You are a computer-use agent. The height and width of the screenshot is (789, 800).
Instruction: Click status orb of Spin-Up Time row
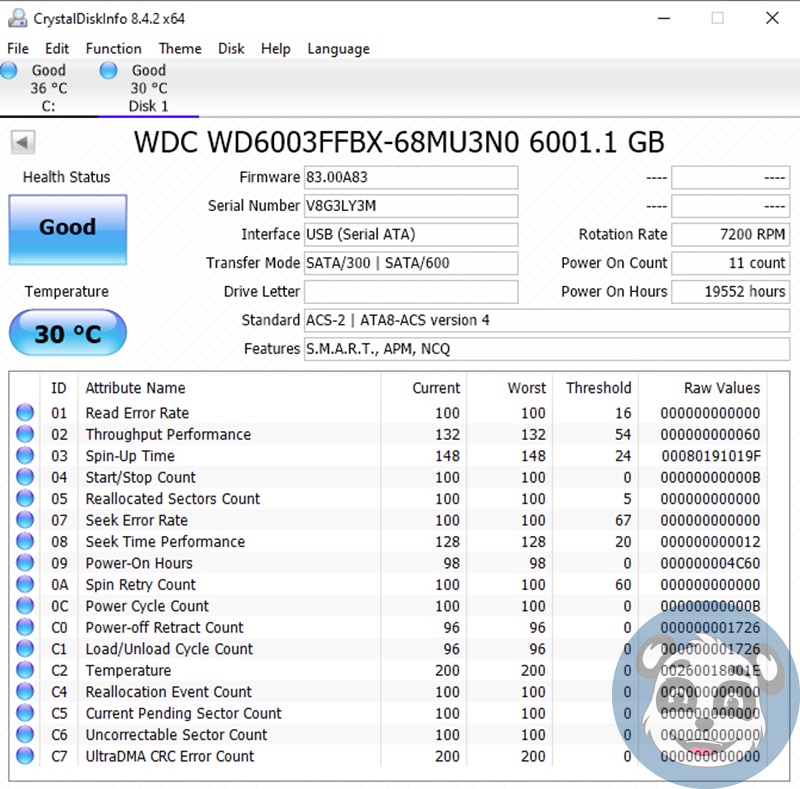click(25, 455)
